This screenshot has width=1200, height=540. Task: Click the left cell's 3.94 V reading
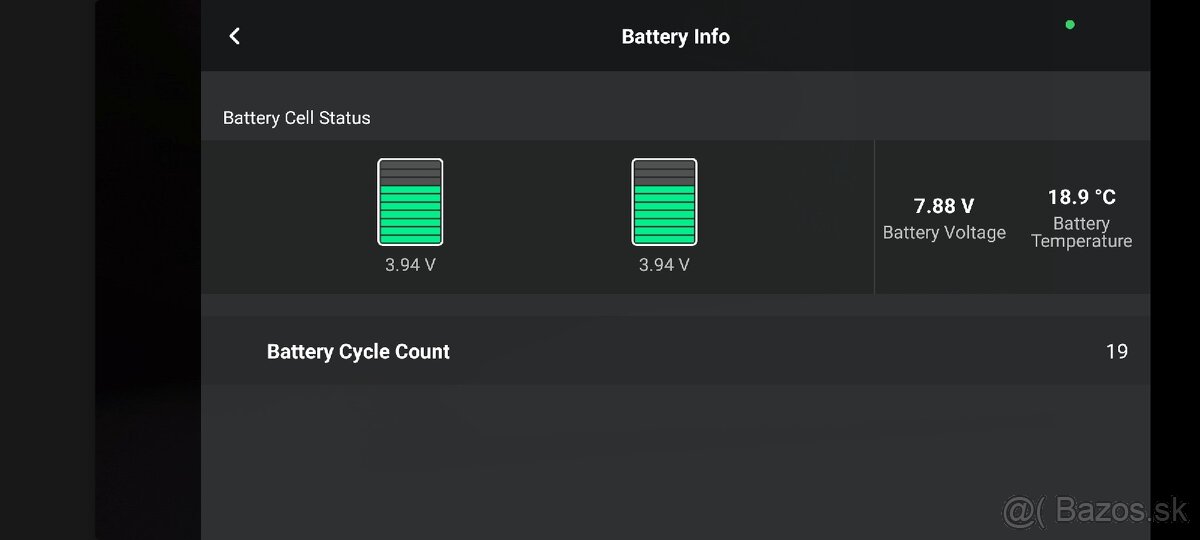coord(410,265)
